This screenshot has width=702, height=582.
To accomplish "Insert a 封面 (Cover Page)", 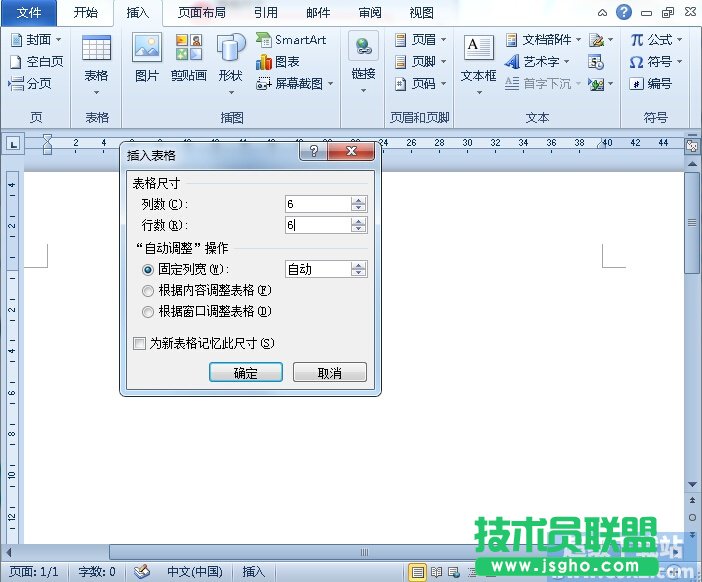I will (x=35, y=40).
